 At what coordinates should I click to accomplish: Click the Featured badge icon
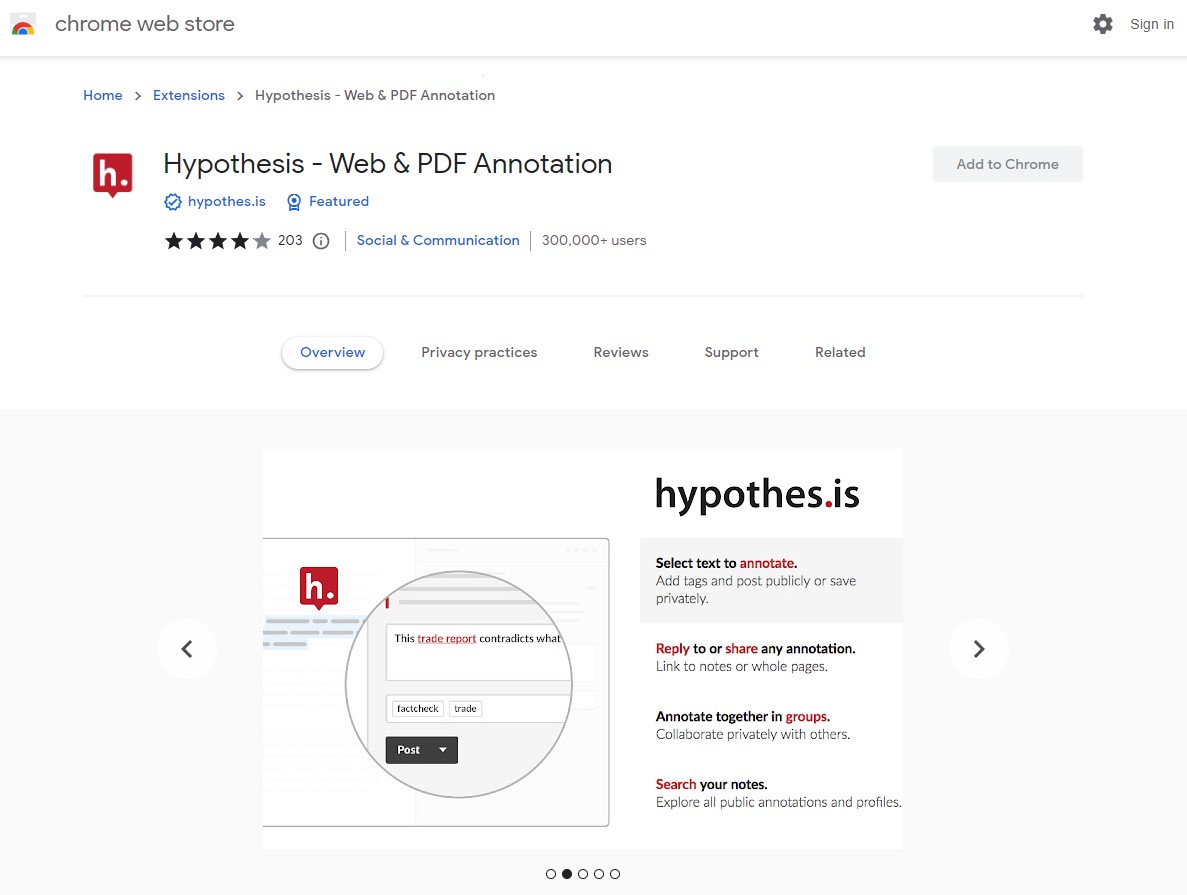coord(293,202)
